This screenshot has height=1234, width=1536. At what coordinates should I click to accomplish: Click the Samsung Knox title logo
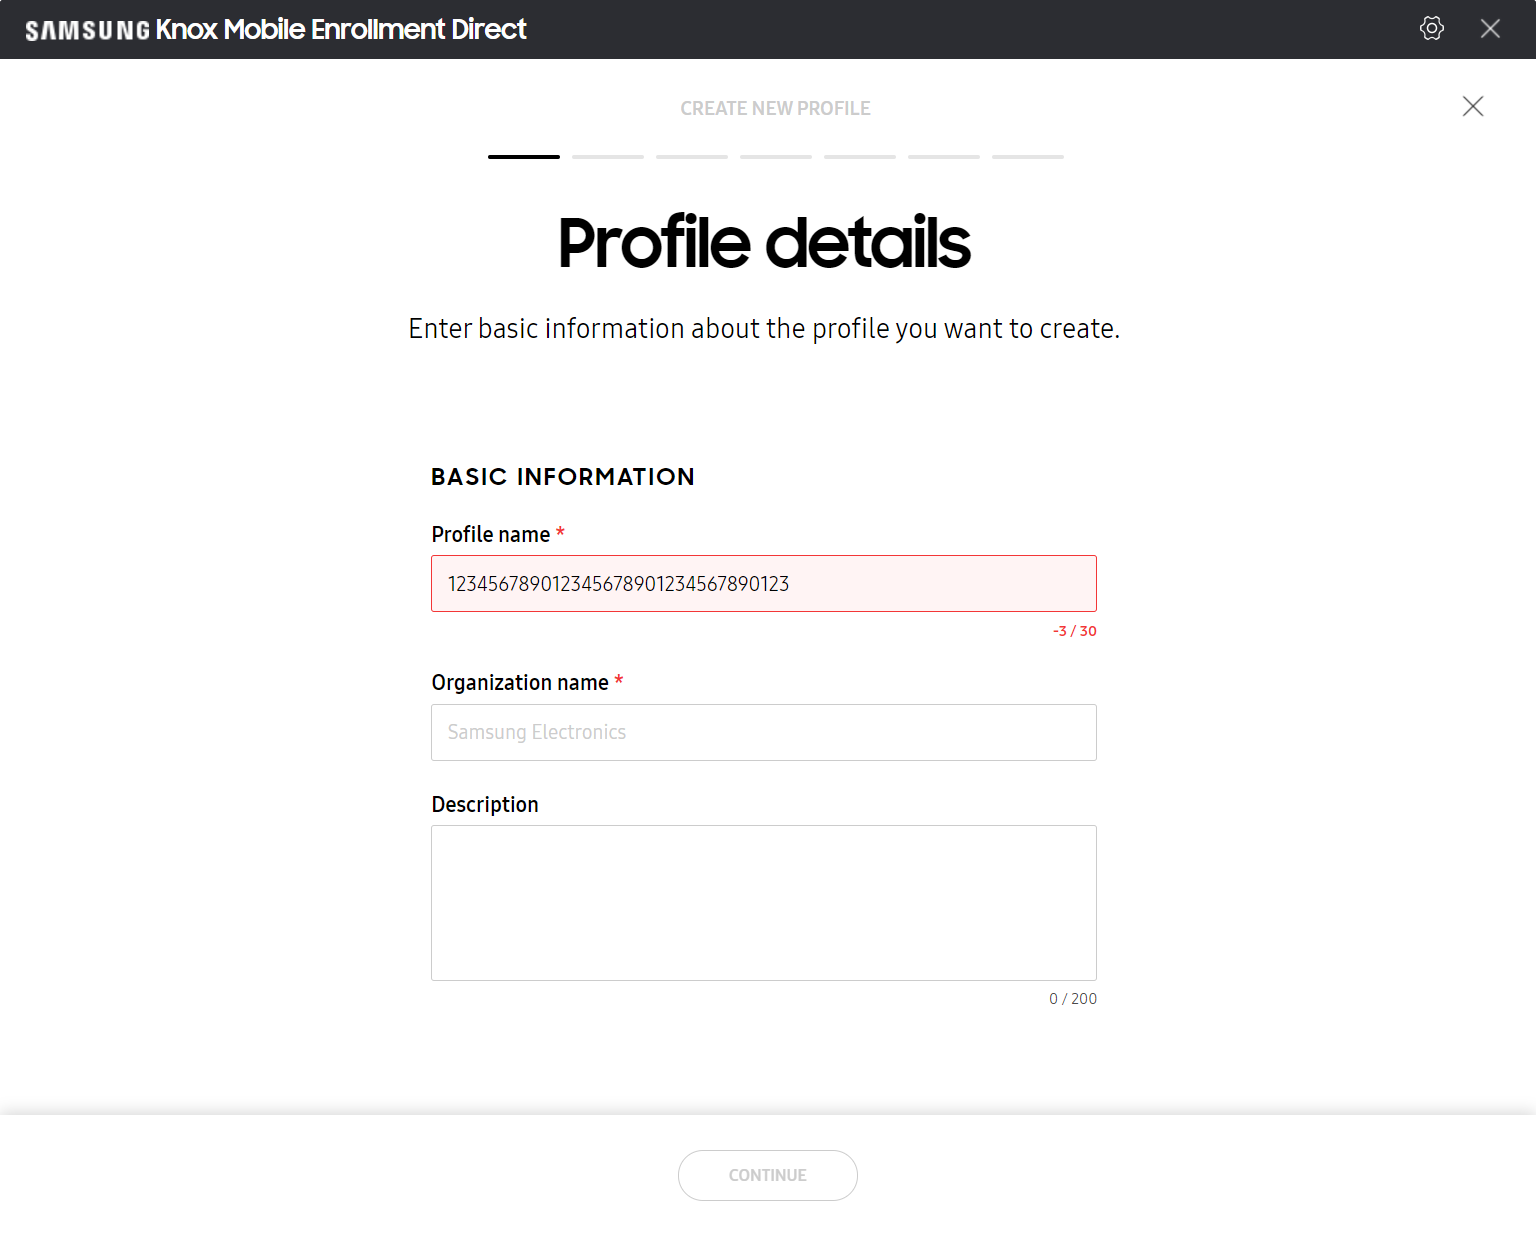click(x=276, y=29)
